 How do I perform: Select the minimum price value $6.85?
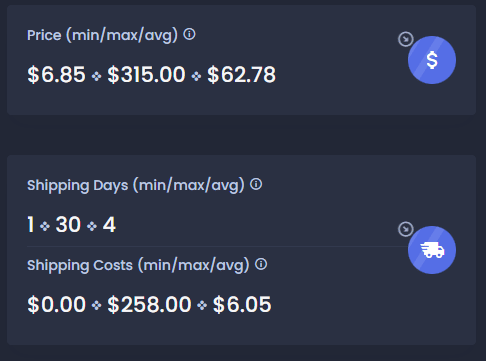[56, 74]
